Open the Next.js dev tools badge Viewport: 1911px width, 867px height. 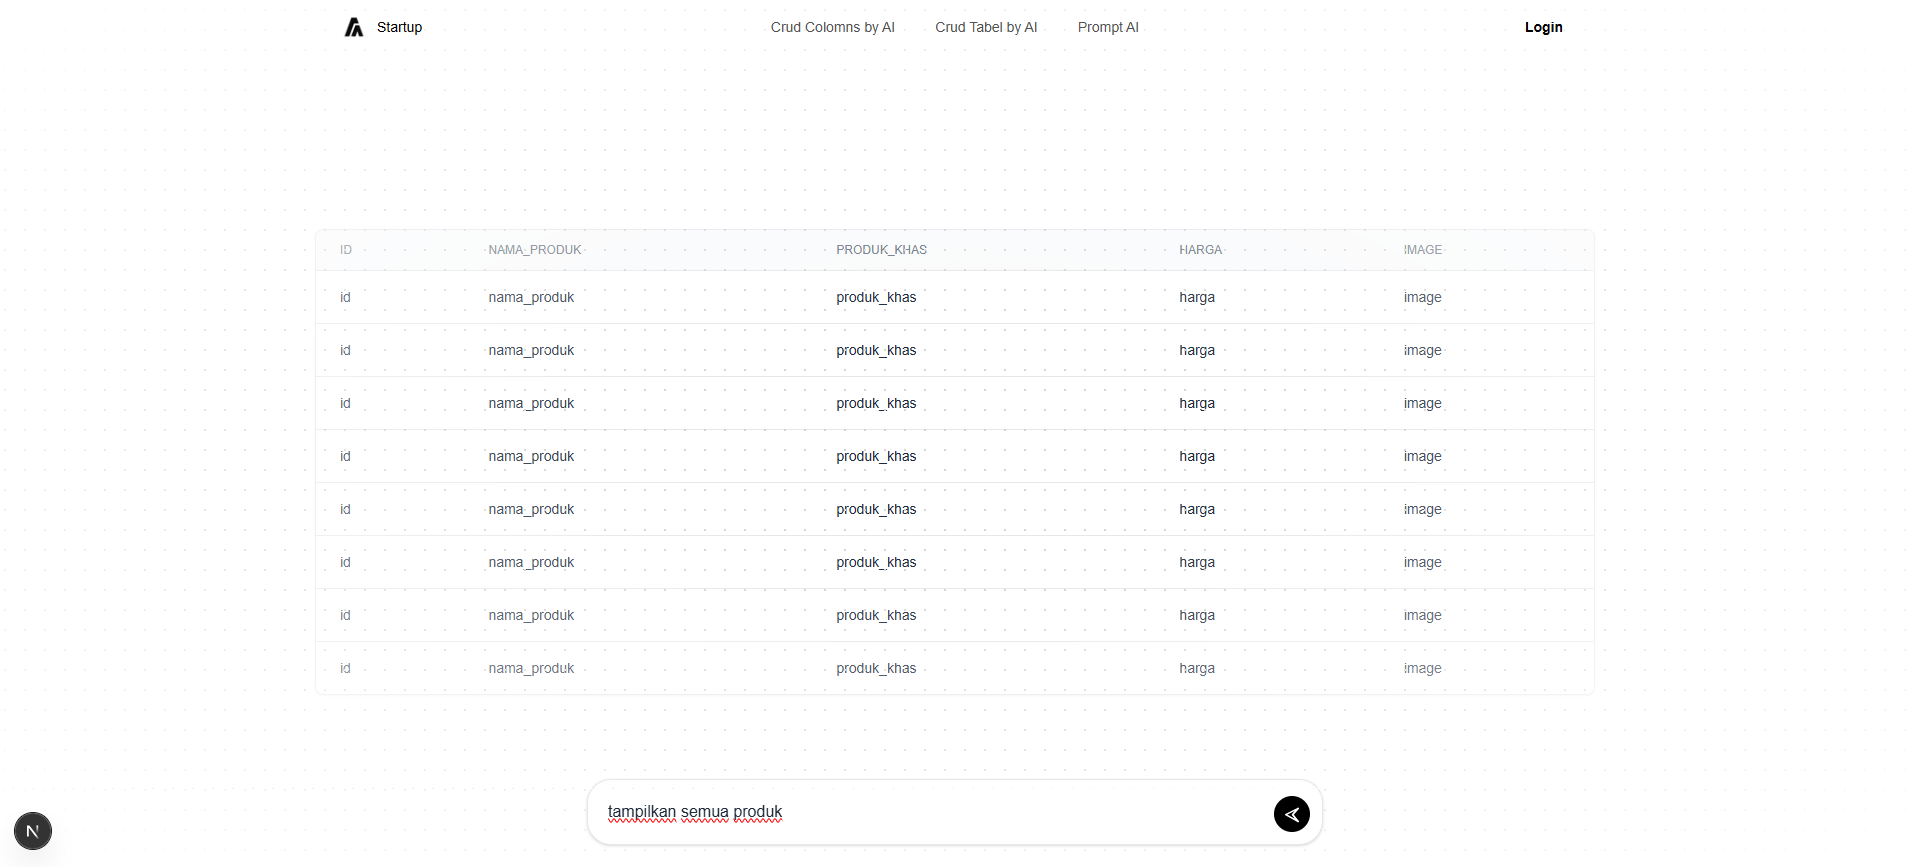[33, 831]
